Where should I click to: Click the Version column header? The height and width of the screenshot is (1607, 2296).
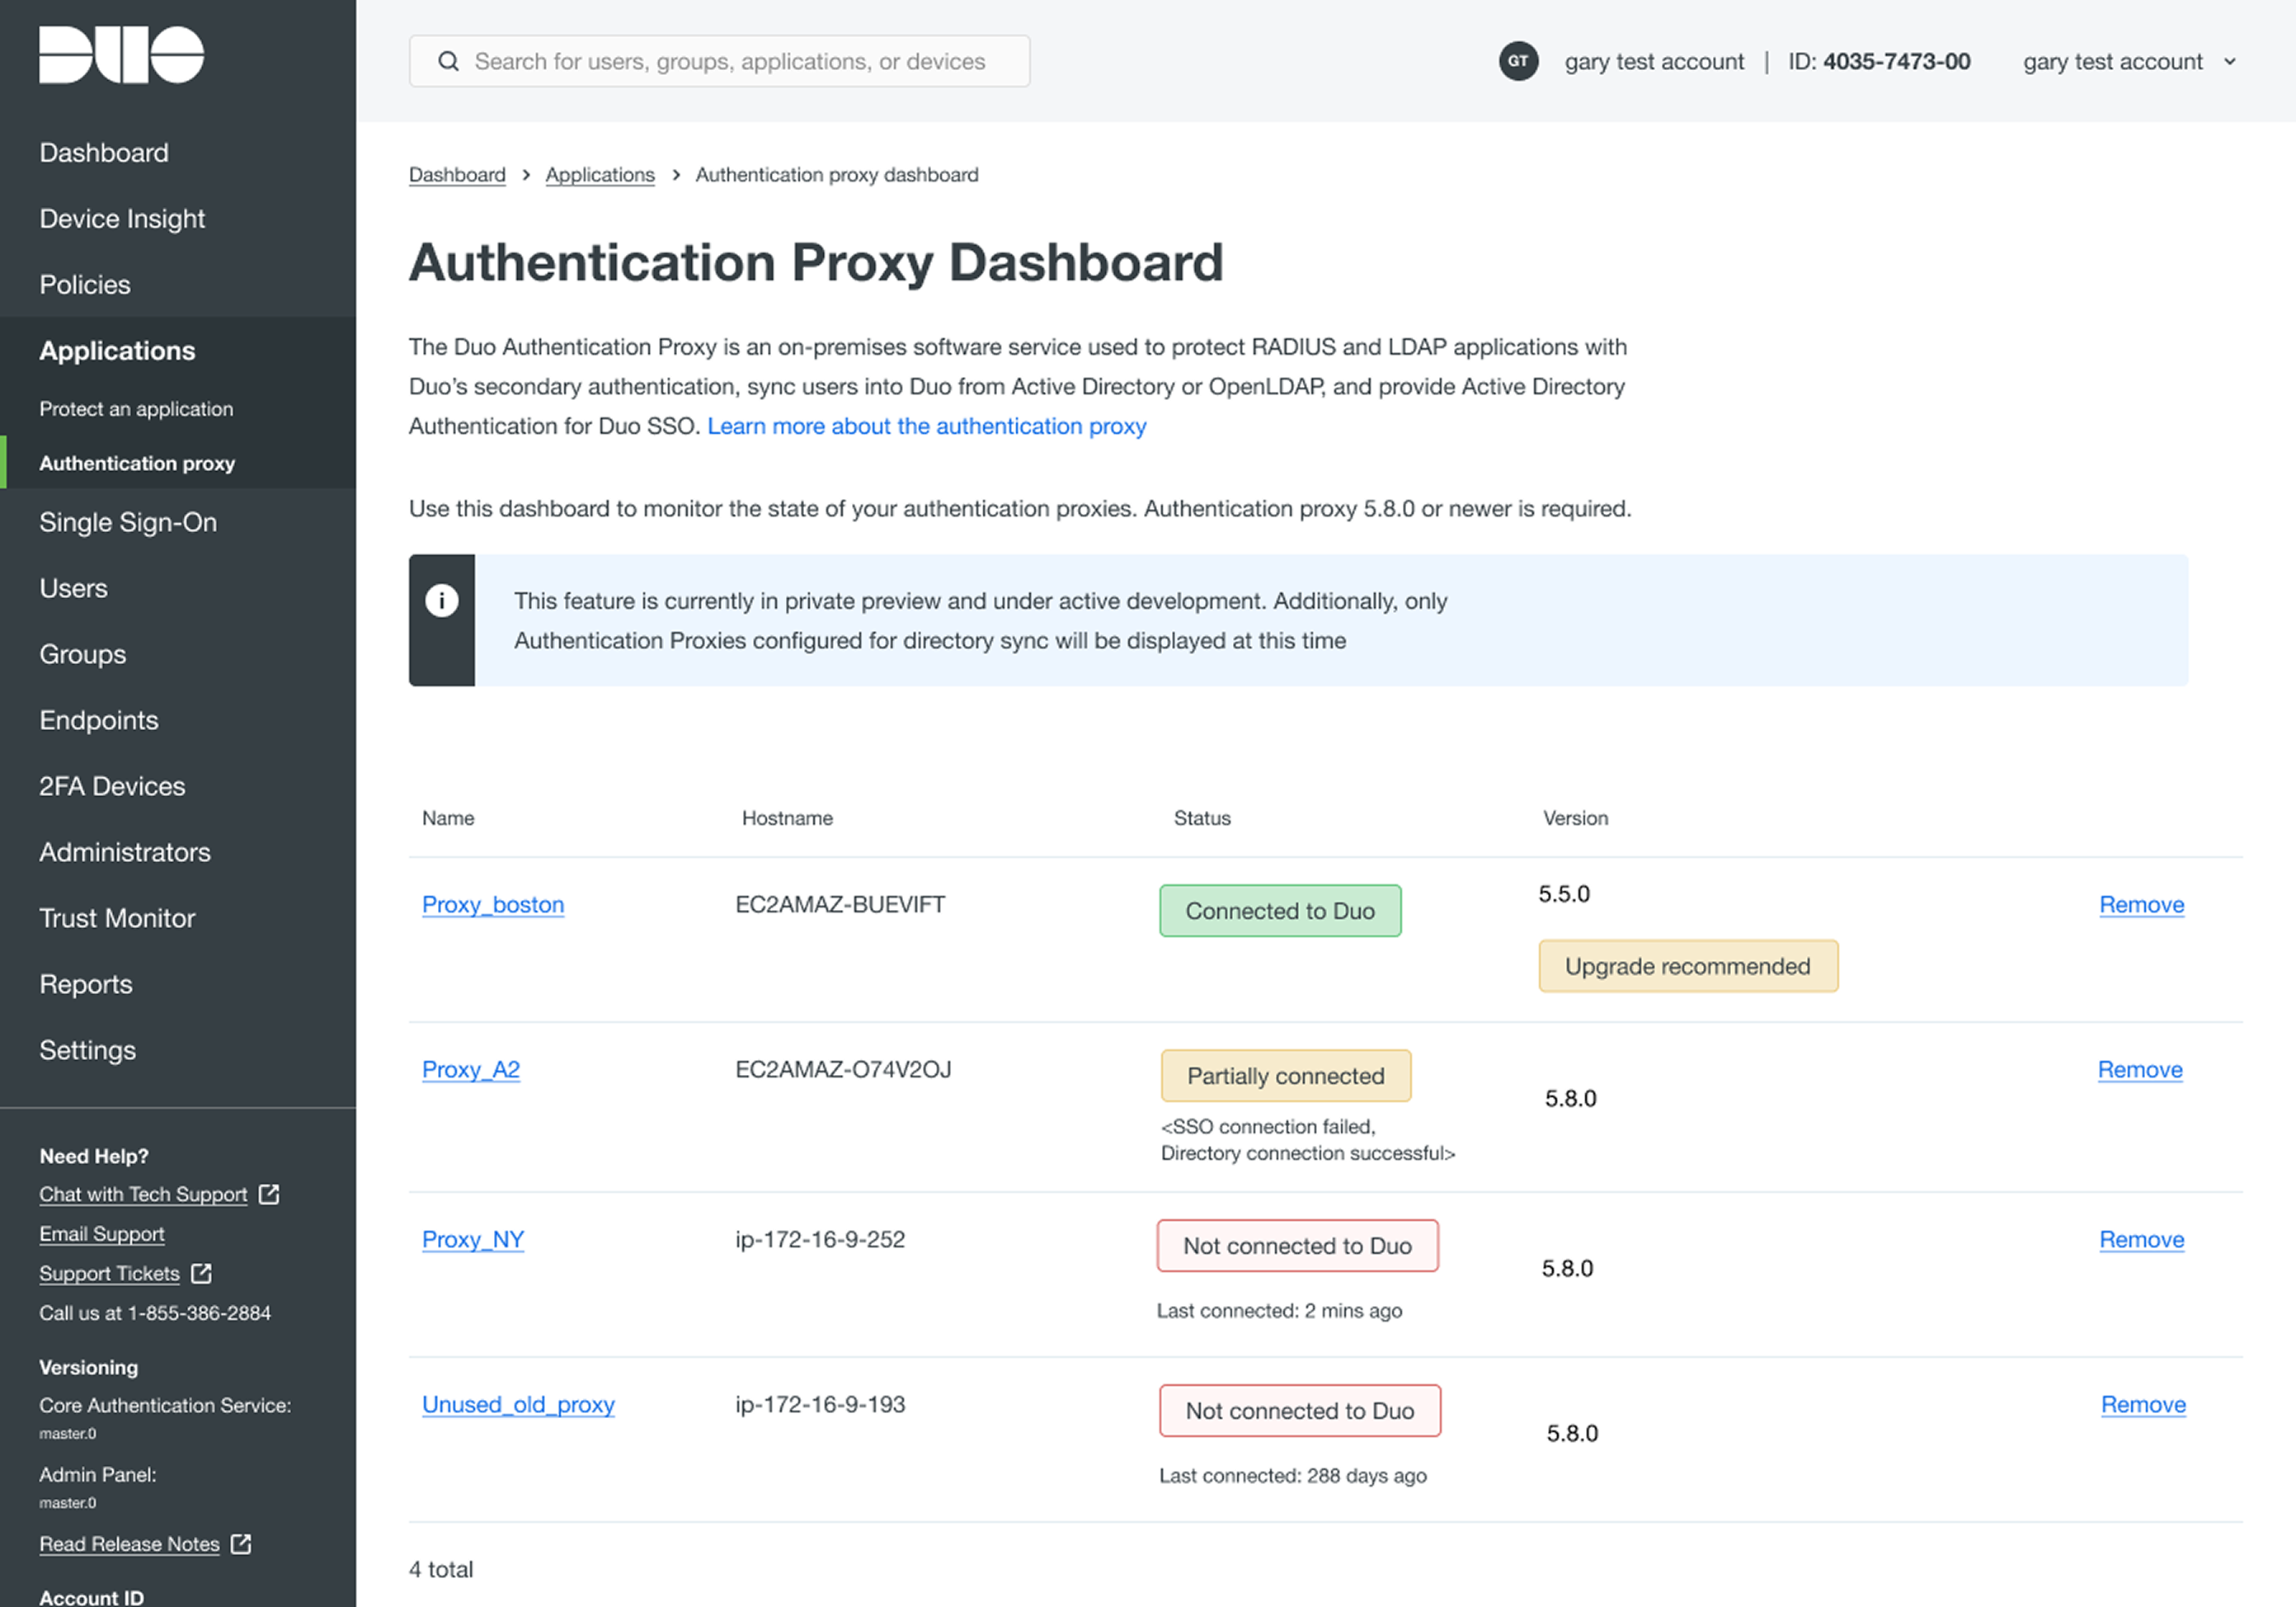[x=1575, y=818]
